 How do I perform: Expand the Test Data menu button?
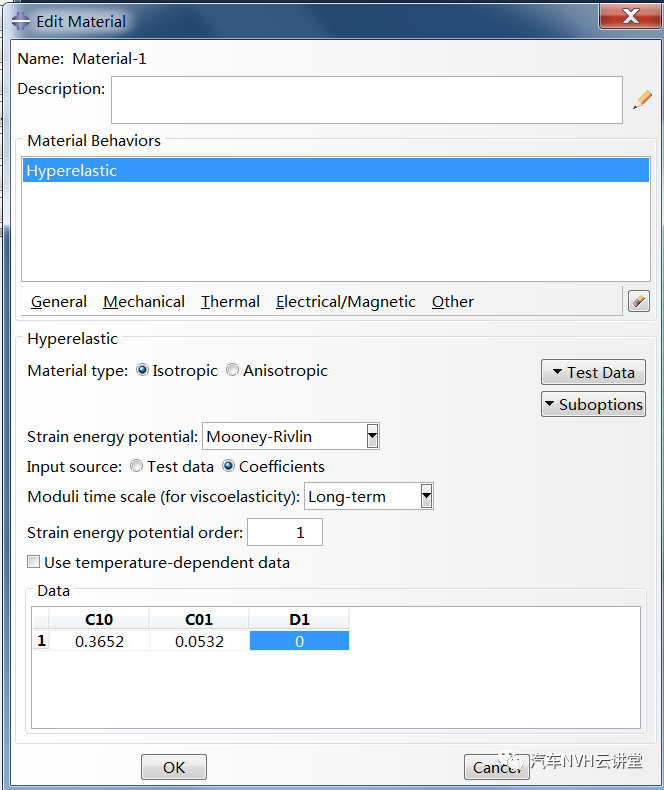593,372
